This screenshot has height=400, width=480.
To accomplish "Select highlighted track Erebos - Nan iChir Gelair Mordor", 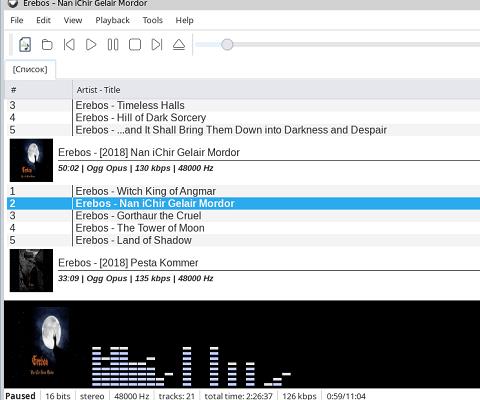I will [x=243, y=203].
